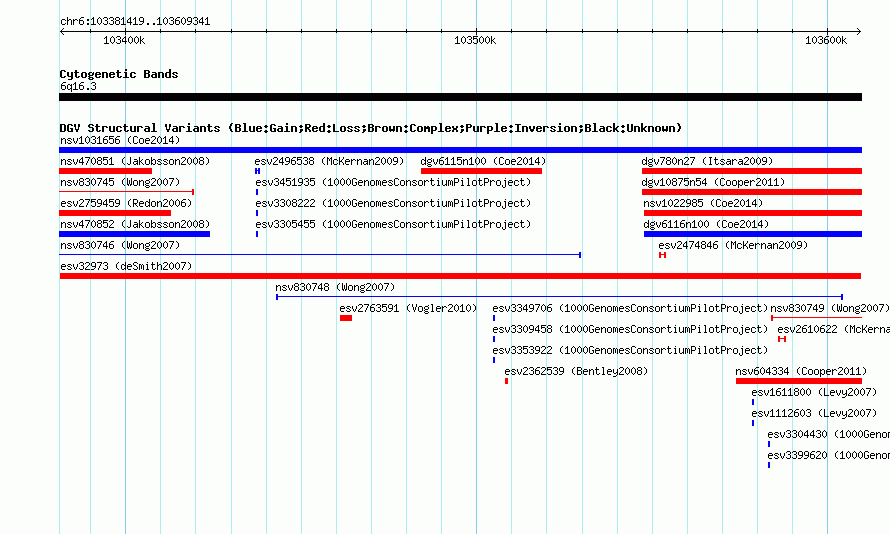The height and width of the screenshot is (534, 890).
Task: Open variant nsv470851 (Jakobsson2008) label
Action: (135, 161)
